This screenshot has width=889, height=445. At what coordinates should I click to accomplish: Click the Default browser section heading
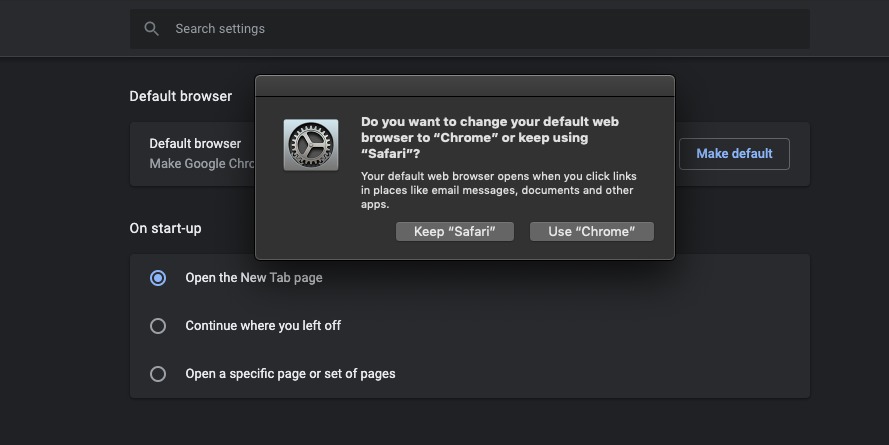pyautogui.click(x=180, y=96)
